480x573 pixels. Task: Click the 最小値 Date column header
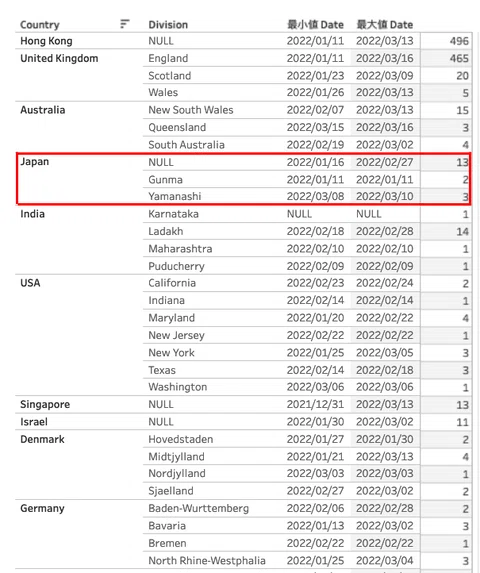pyautogui.click(x=315, y=25)
